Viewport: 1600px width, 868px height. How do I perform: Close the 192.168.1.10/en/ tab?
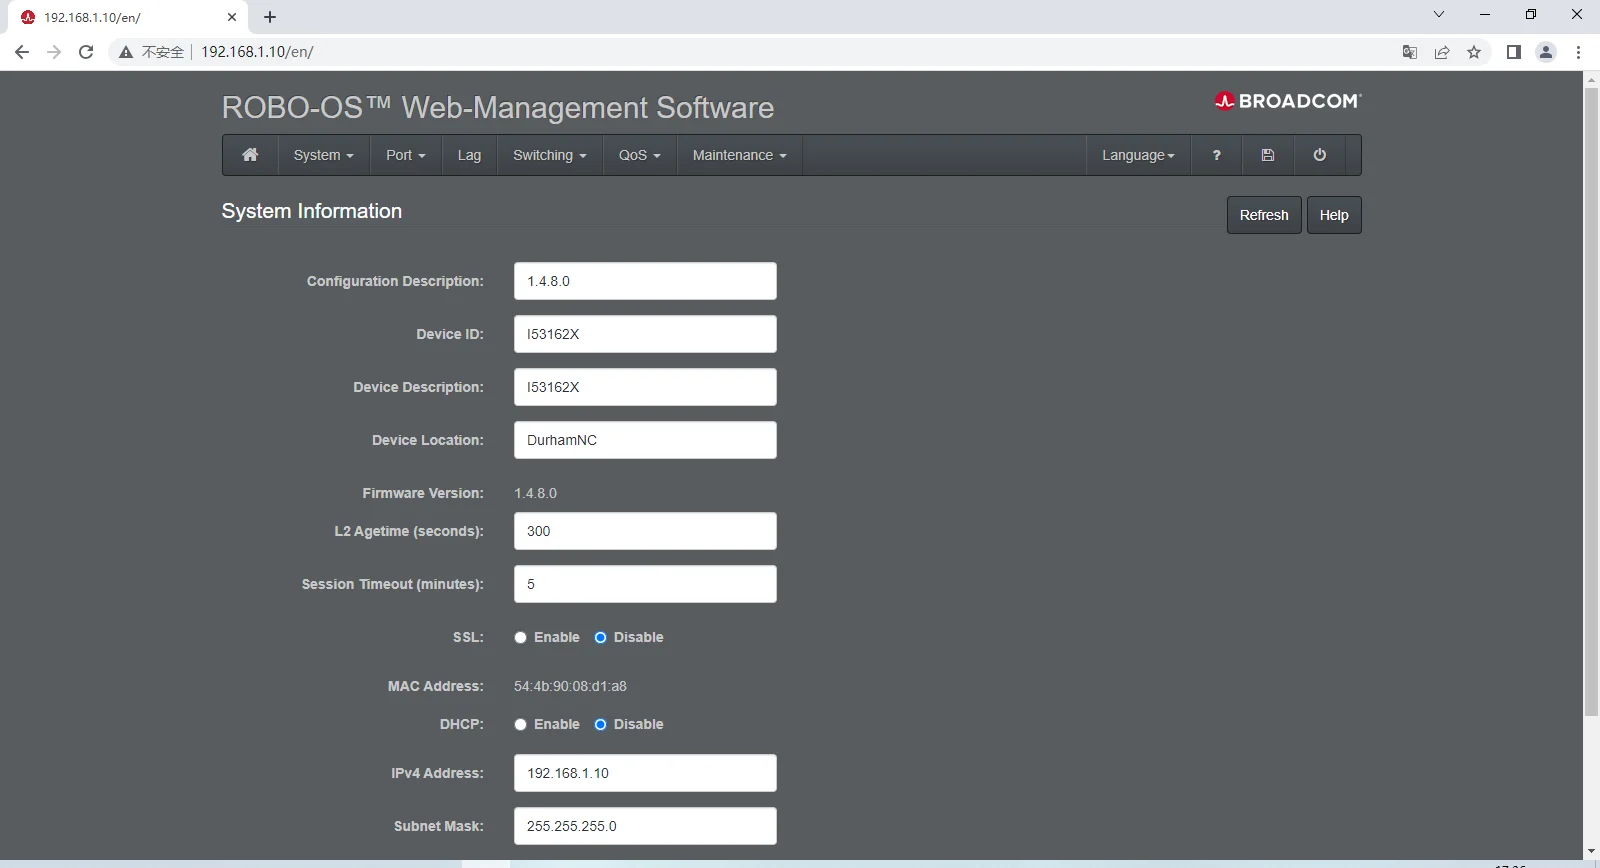232,17
